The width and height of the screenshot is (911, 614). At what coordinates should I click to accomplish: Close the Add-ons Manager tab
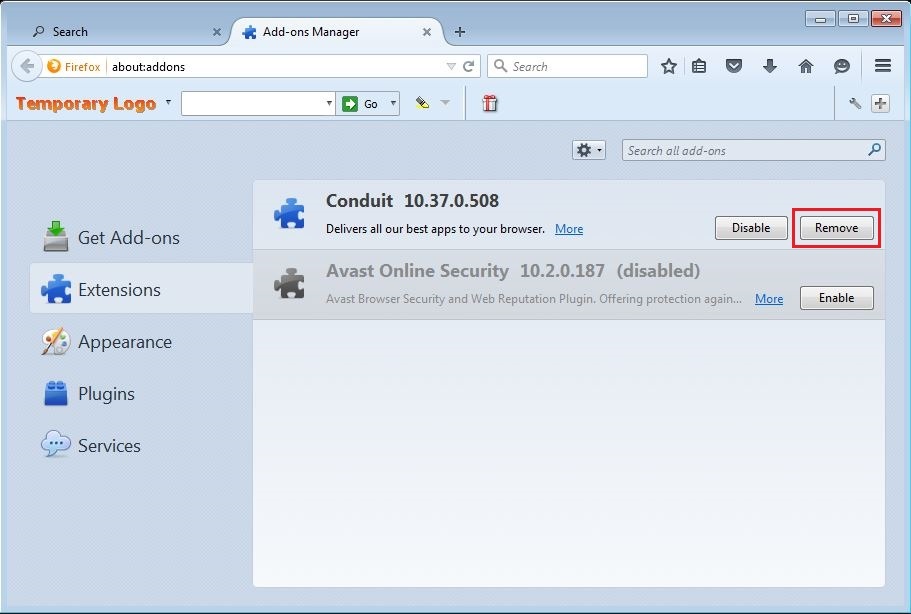click(x=426, y=32)
